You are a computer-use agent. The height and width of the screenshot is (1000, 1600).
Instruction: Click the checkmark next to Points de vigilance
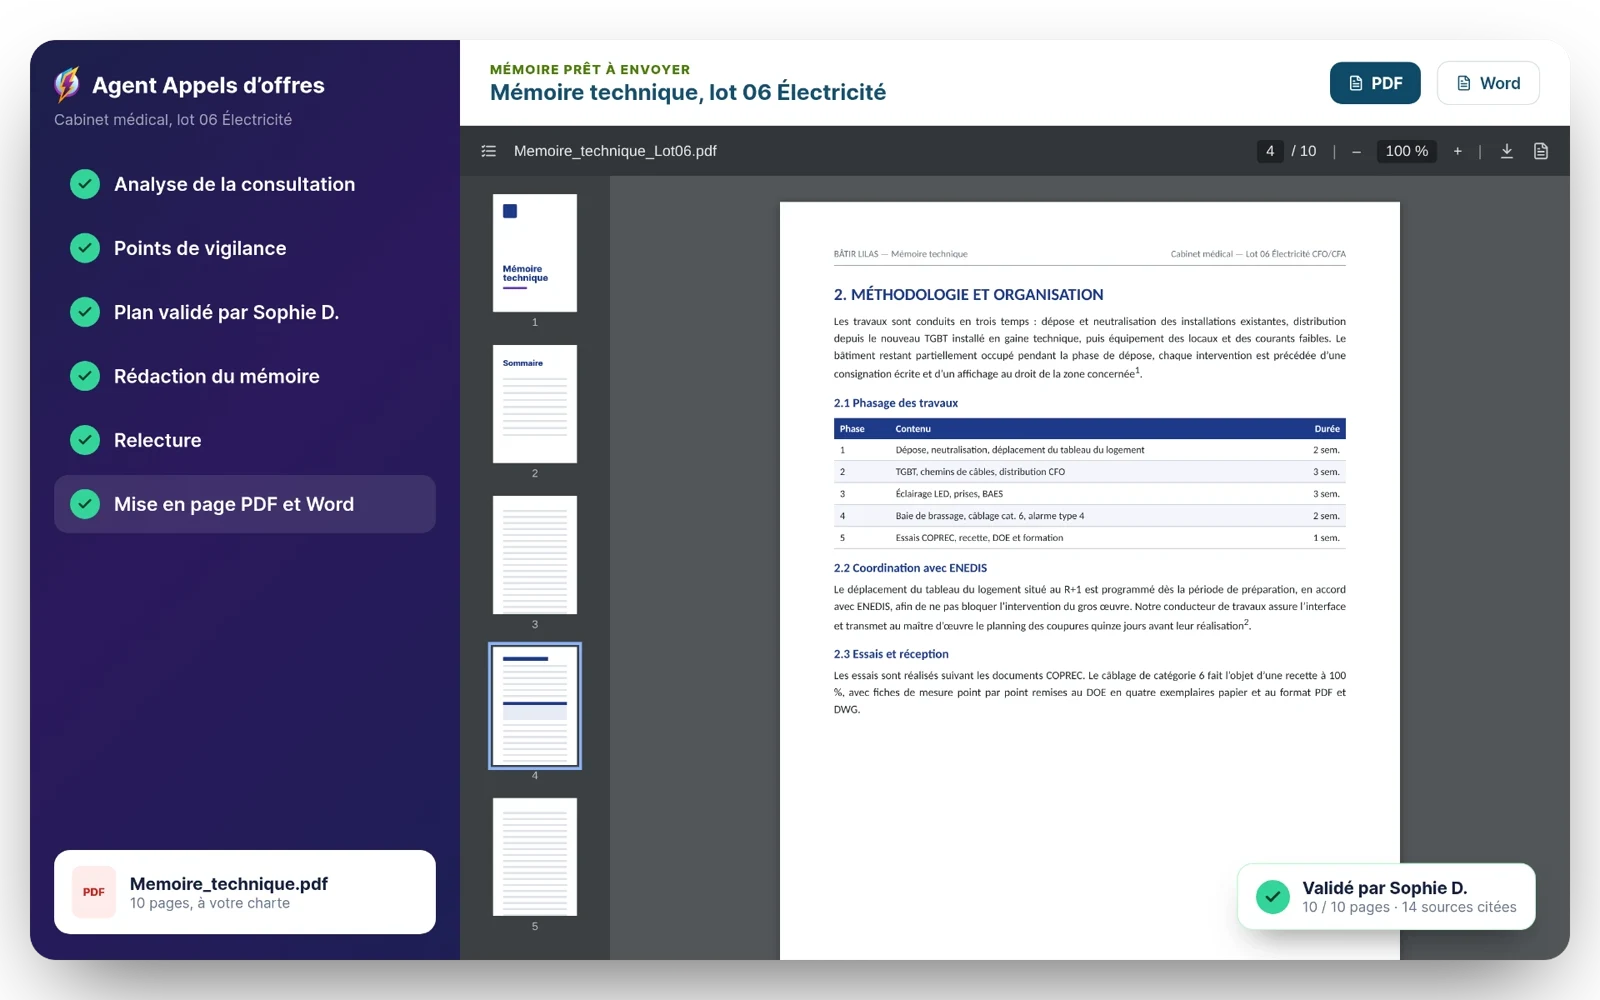(x=85, y=248)
